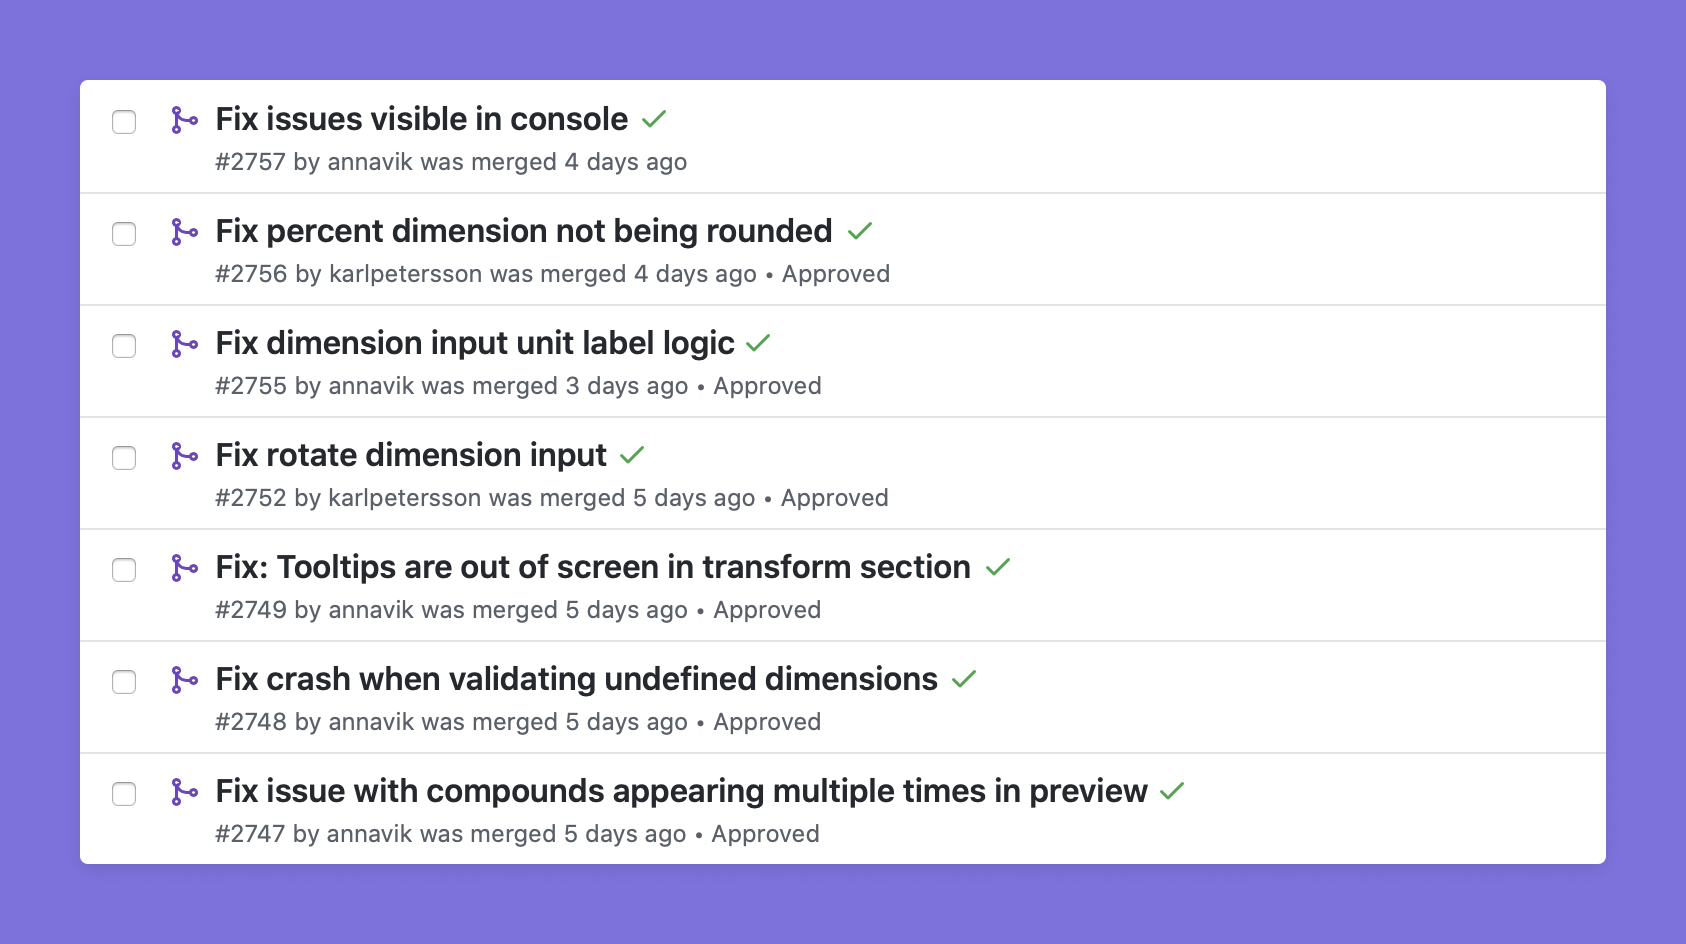Click merged icon next to 'Fix rotate dimension input'

pos(184,456)
